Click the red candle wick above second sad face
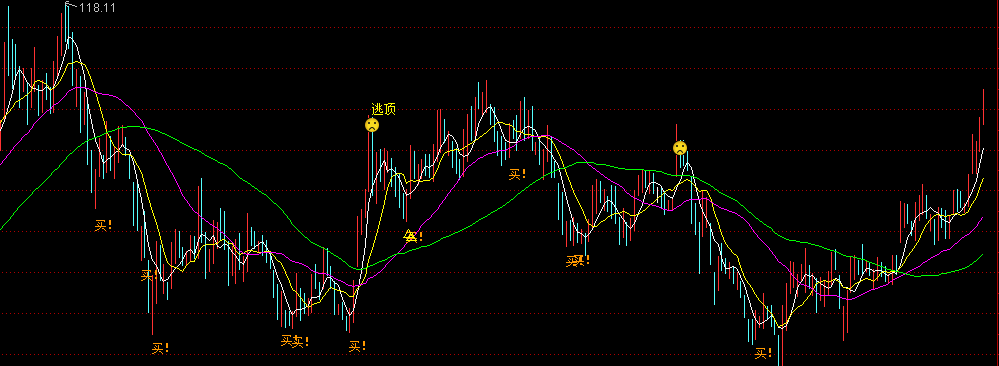The height and width of the screenshot is (366, 999). pos(677,133)
